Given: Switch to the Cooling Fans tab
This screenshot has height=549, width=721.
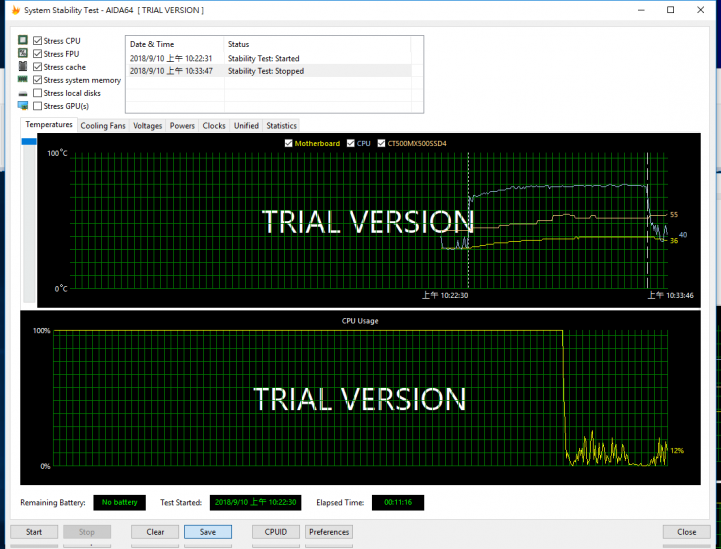Looking at the screenshot, I should click(x=103, y=126).
